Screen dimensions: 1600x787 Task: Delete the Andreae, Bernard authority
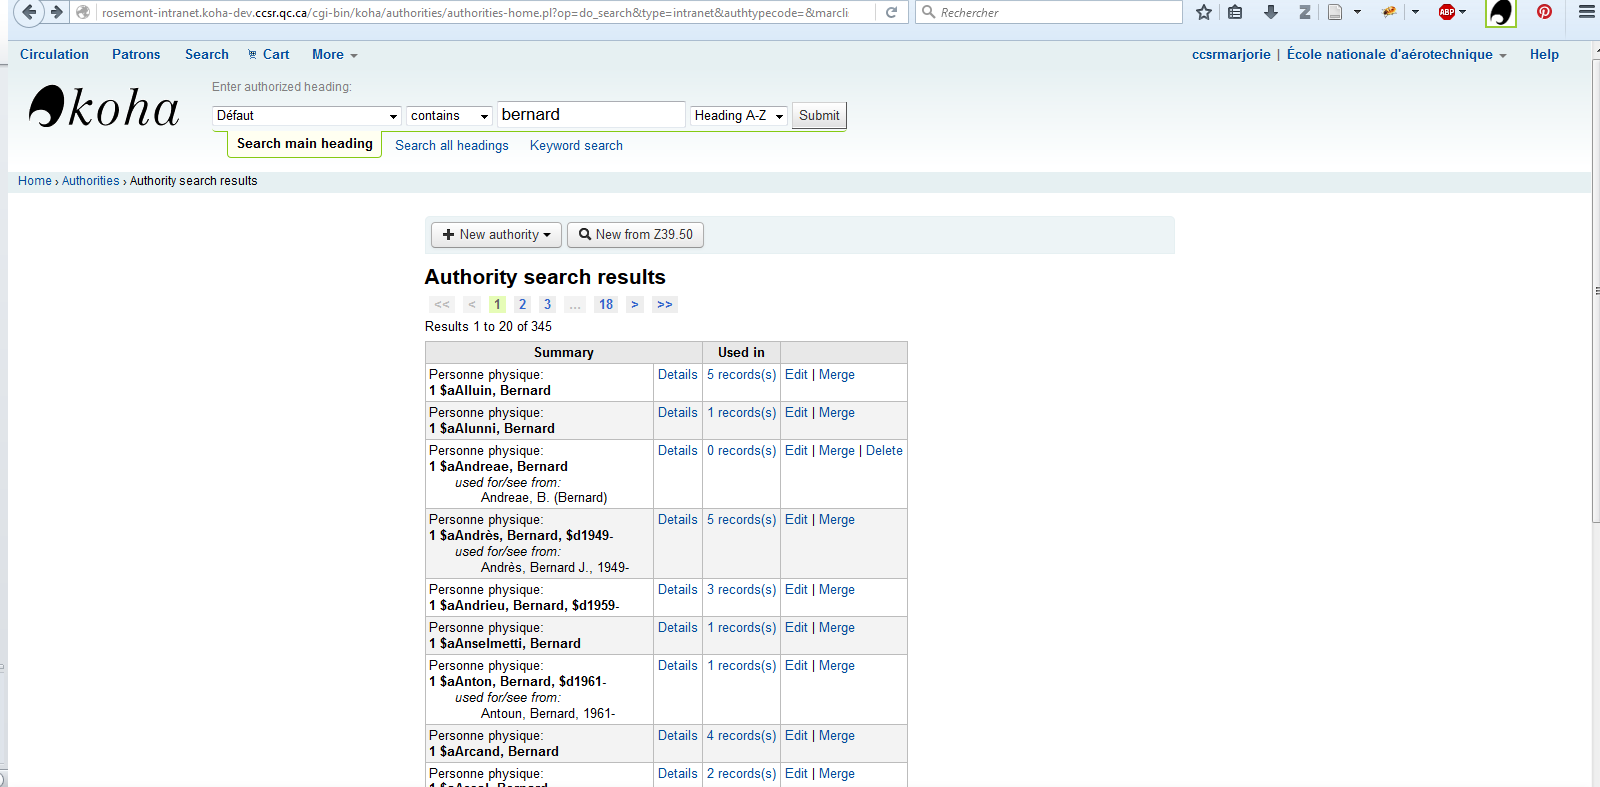tap(884, 451)
